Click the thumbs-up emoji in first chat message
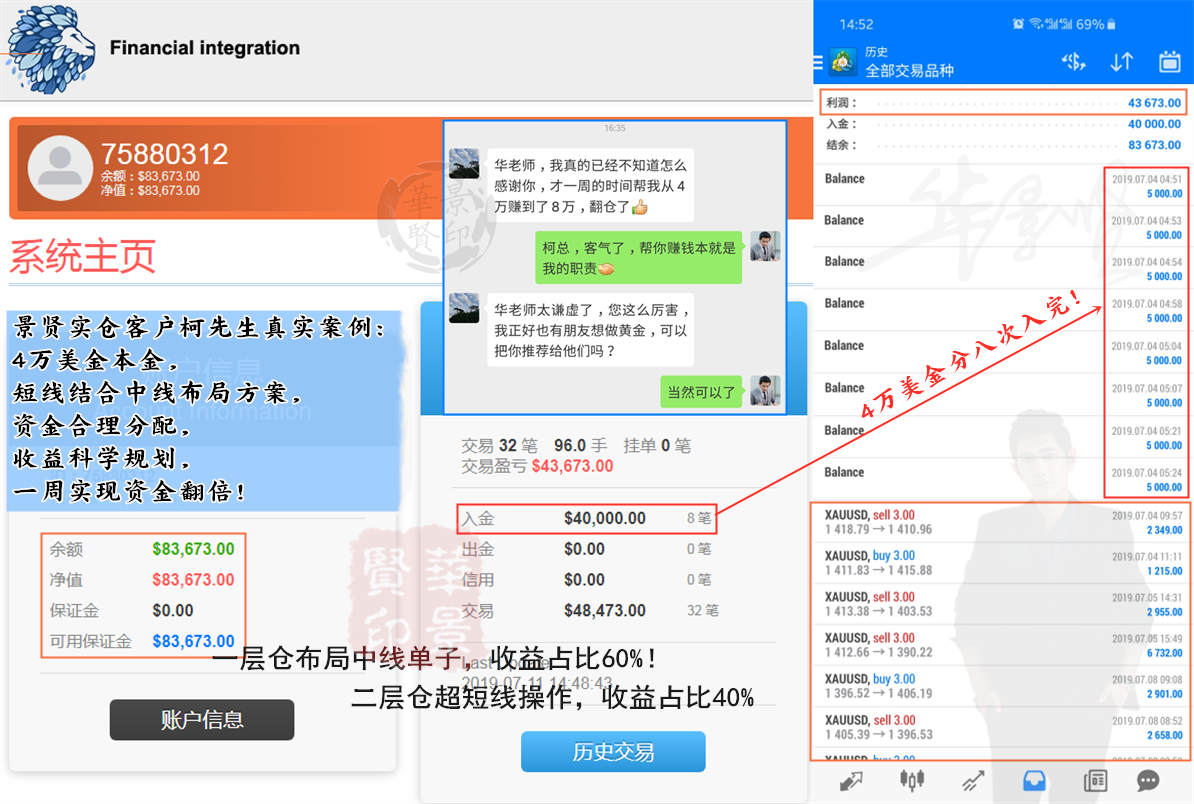This screenshot has width=1194, height=804. coord(640,207)
